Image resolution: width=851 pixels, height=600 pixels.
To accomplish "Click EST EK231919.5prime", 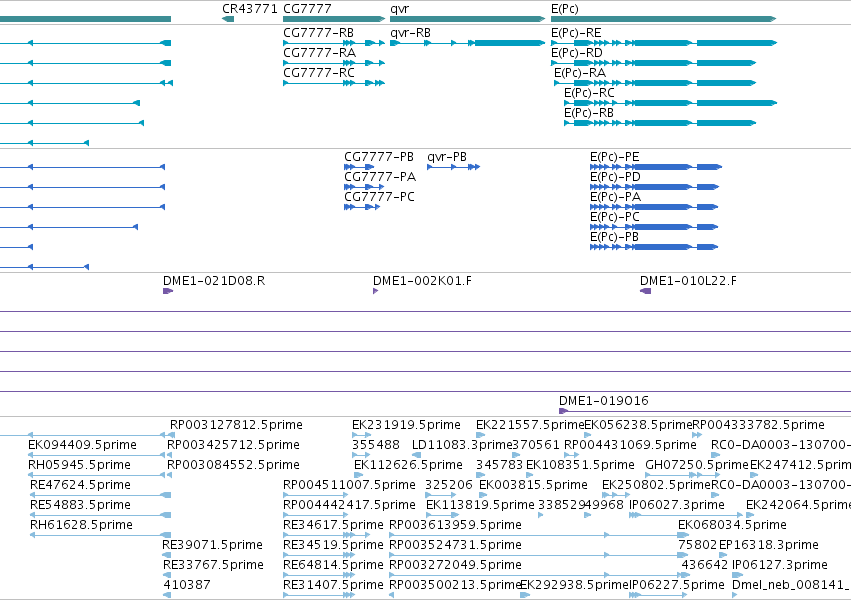I will (406, 425).
